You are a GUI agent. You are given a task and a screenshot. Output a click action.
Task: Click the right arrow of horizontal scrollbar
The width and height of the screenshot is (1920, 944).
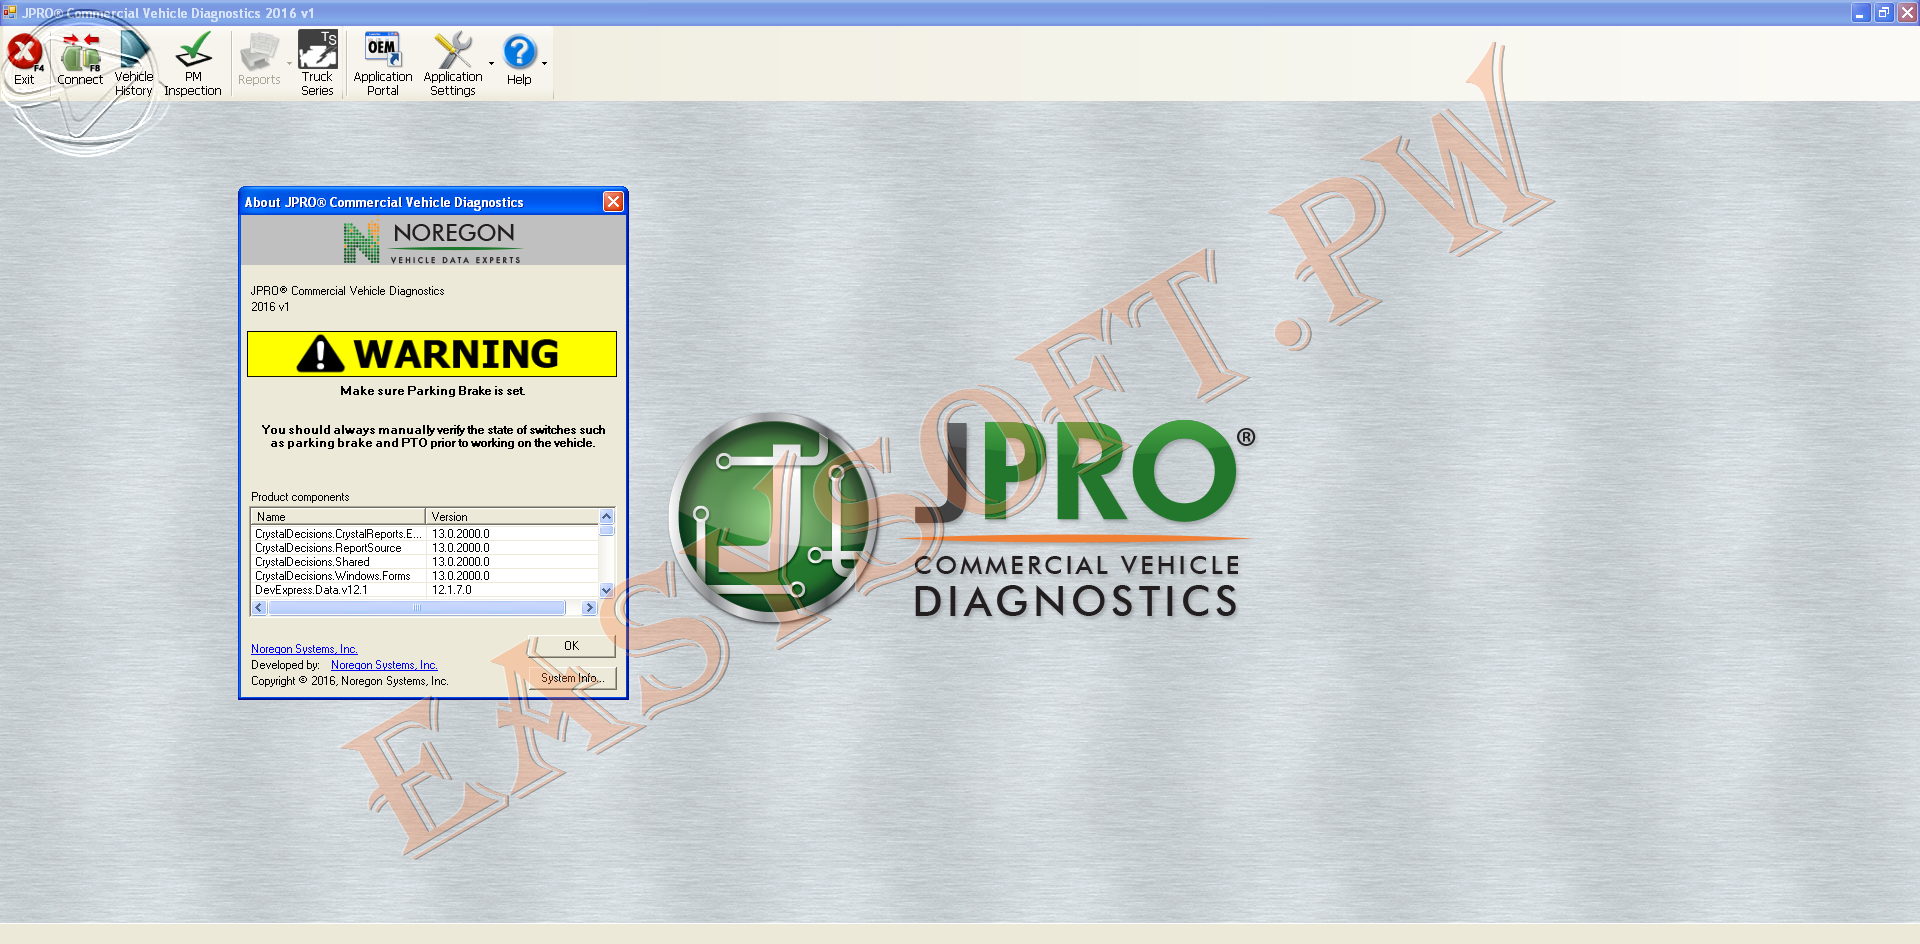[589, 607]
